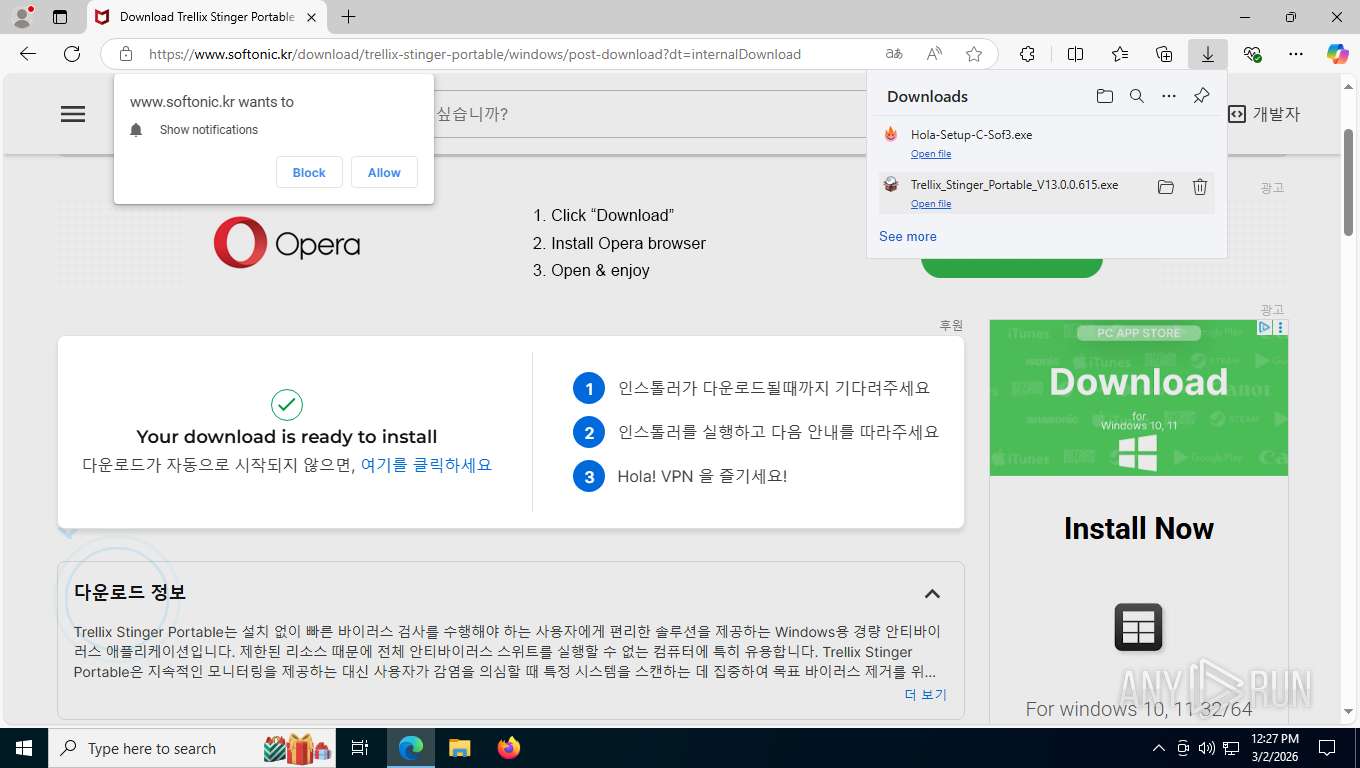The width and height of the screenshot is (1360, 768).
Task: Close downloads via toolbar download icon
Action: click(x=1208, y=54)
